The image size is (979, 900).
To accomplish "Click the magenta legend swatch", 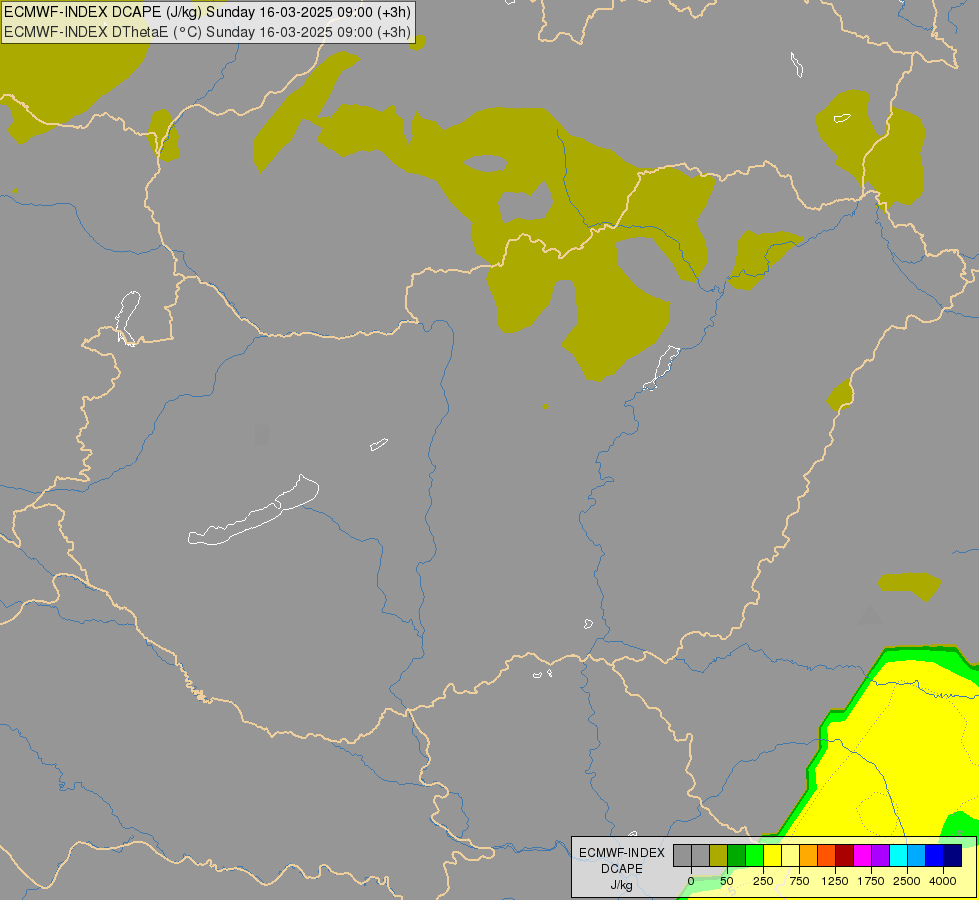I will [x=863, y=856].
